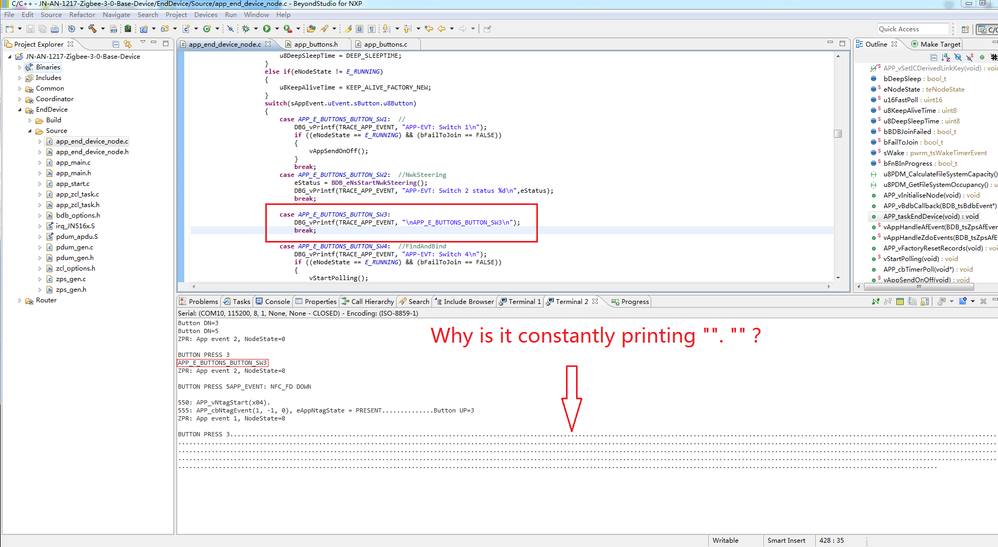Viewport: 998px width, 547px height.
Task: Expand the Build folder
Action: point(30,120)
